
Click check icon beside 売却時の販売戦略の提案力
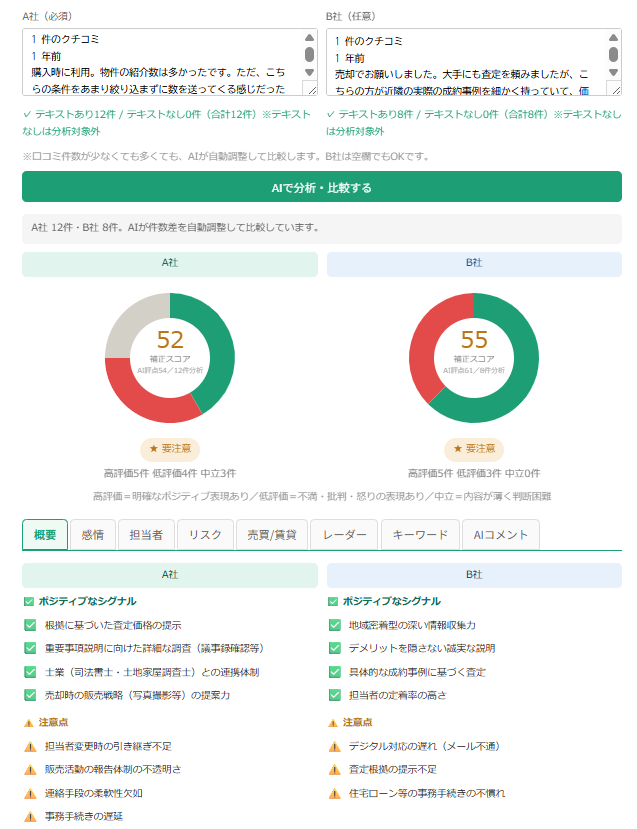click(30, 695)
